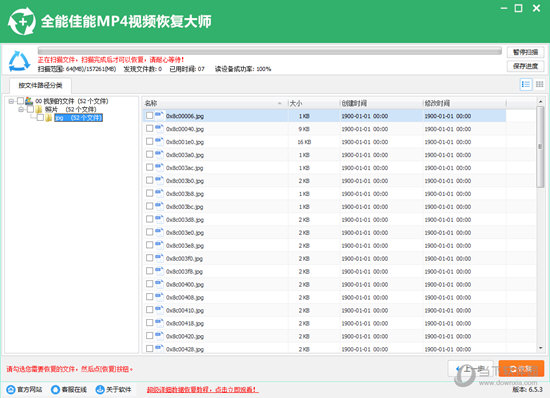
Task: Collapse the 照片 tree node
Action: (x=21, y=110)
